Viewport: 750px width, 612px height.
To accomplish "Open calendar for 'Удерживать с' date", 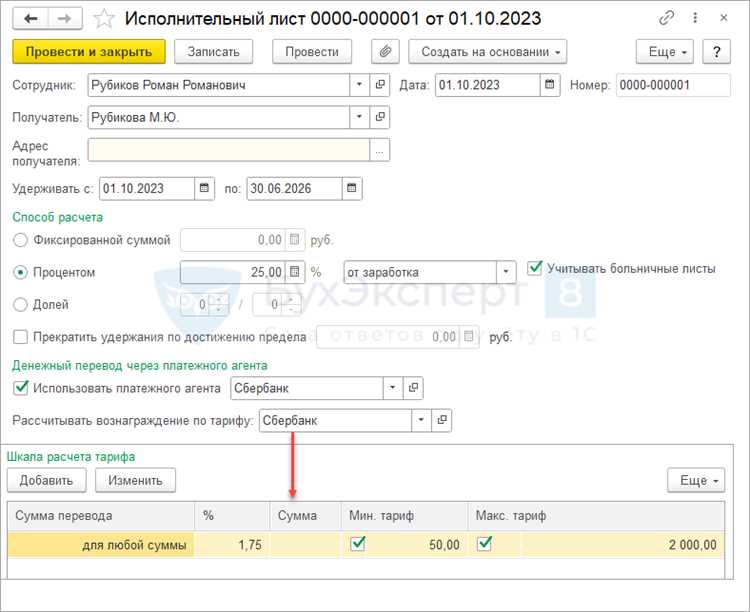I will [x=205, y=188].
